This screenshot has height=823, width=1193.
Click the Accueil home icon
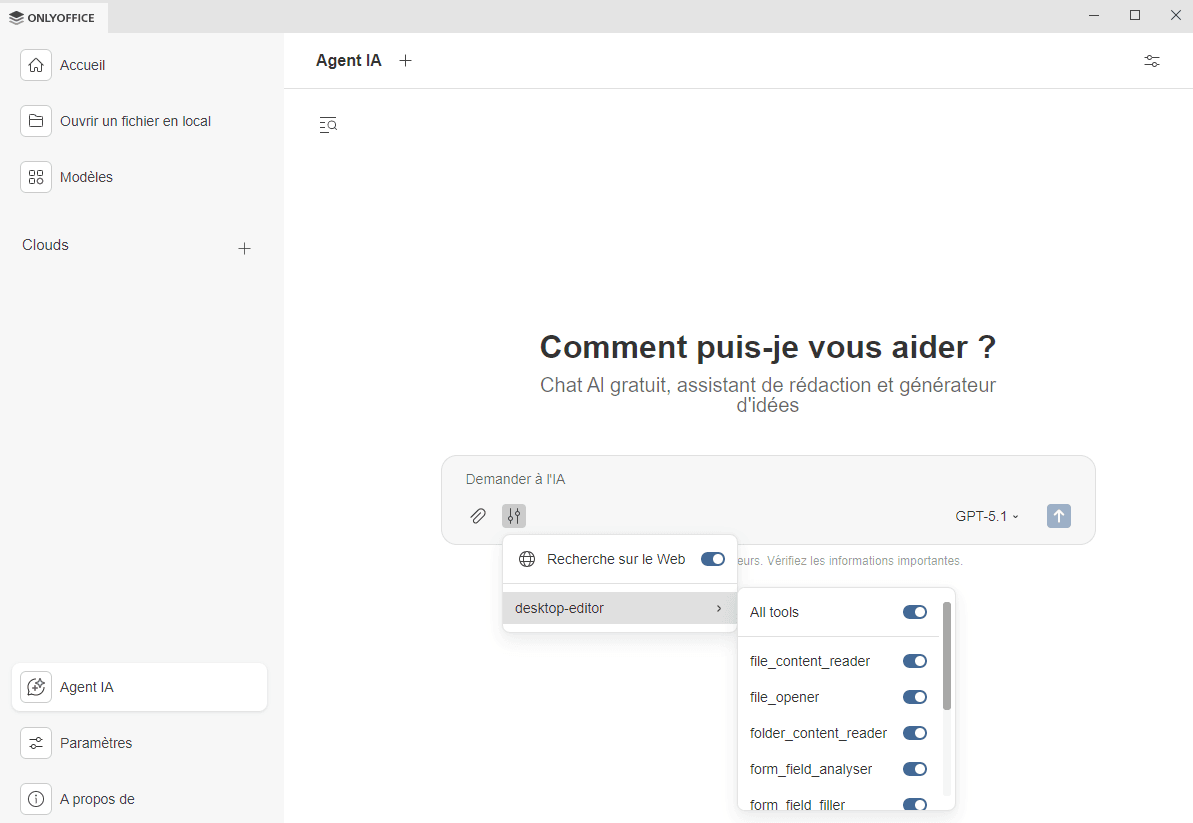36,65
